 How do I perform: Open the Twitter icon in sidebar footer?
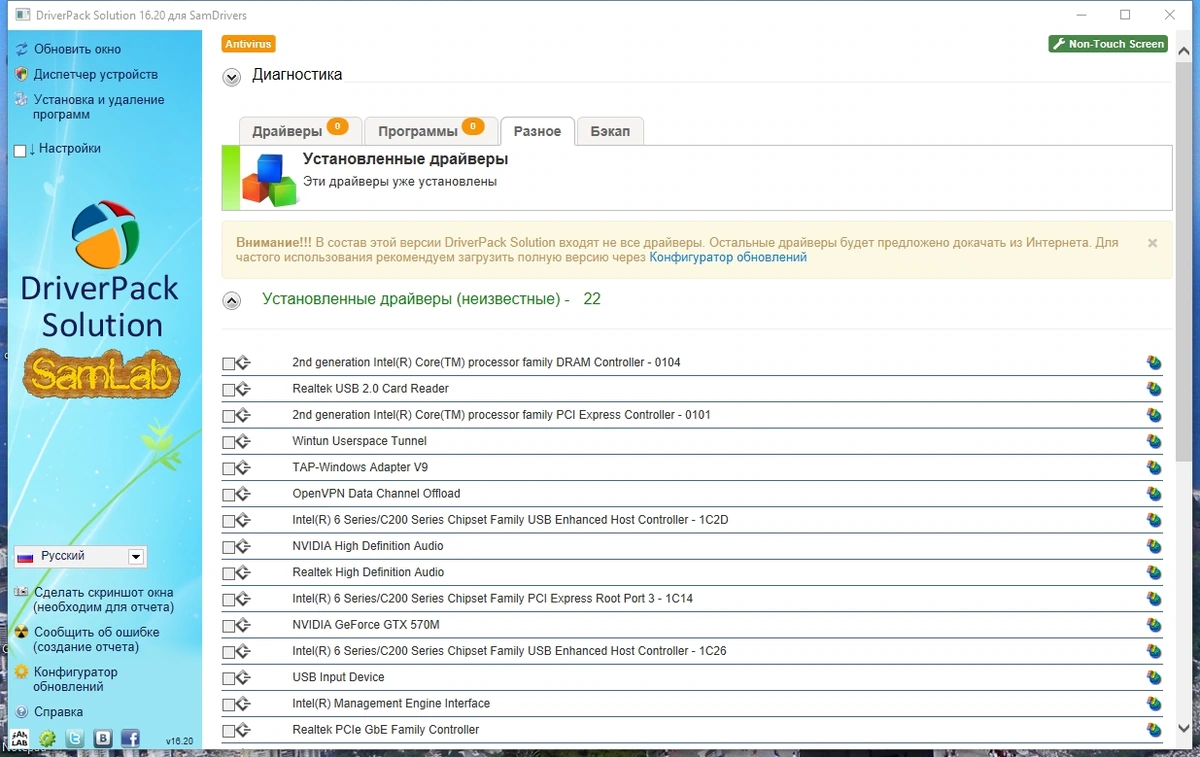pyautogui.click(x=75, y=739)
